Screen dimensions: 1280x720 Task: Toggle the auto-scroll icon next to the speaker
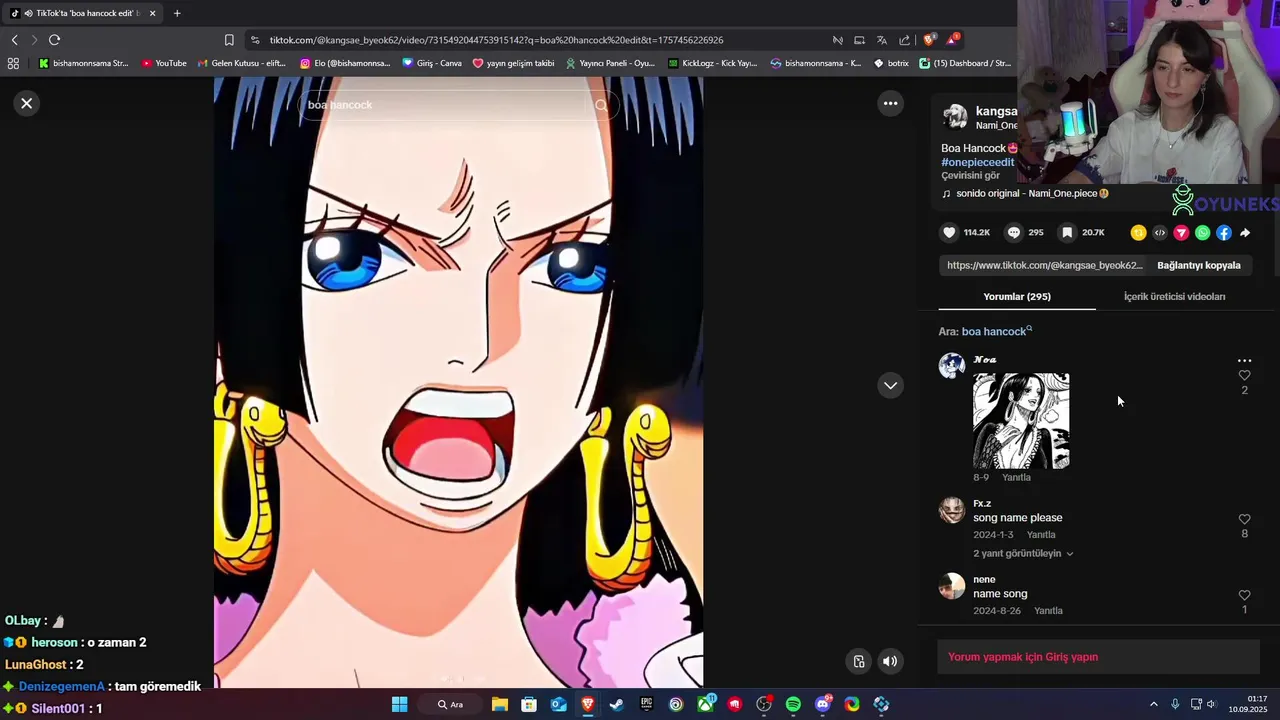[858, 661]
